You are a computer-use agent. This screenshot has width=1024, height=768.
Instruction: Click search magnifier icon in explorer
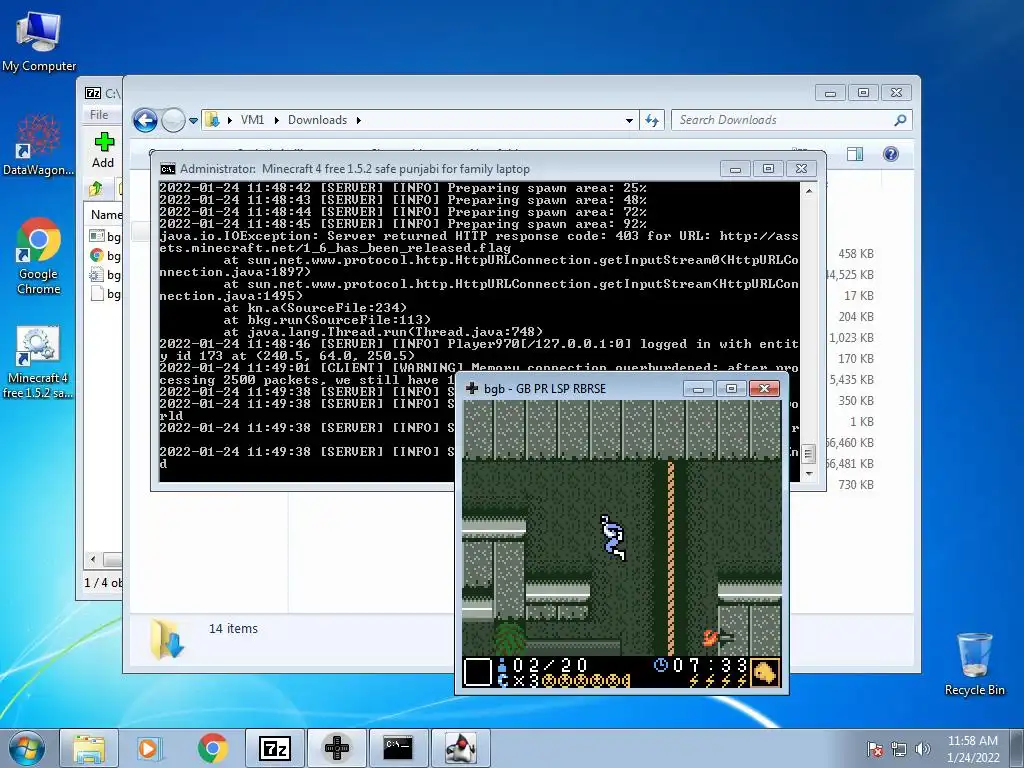pos(901,120)
